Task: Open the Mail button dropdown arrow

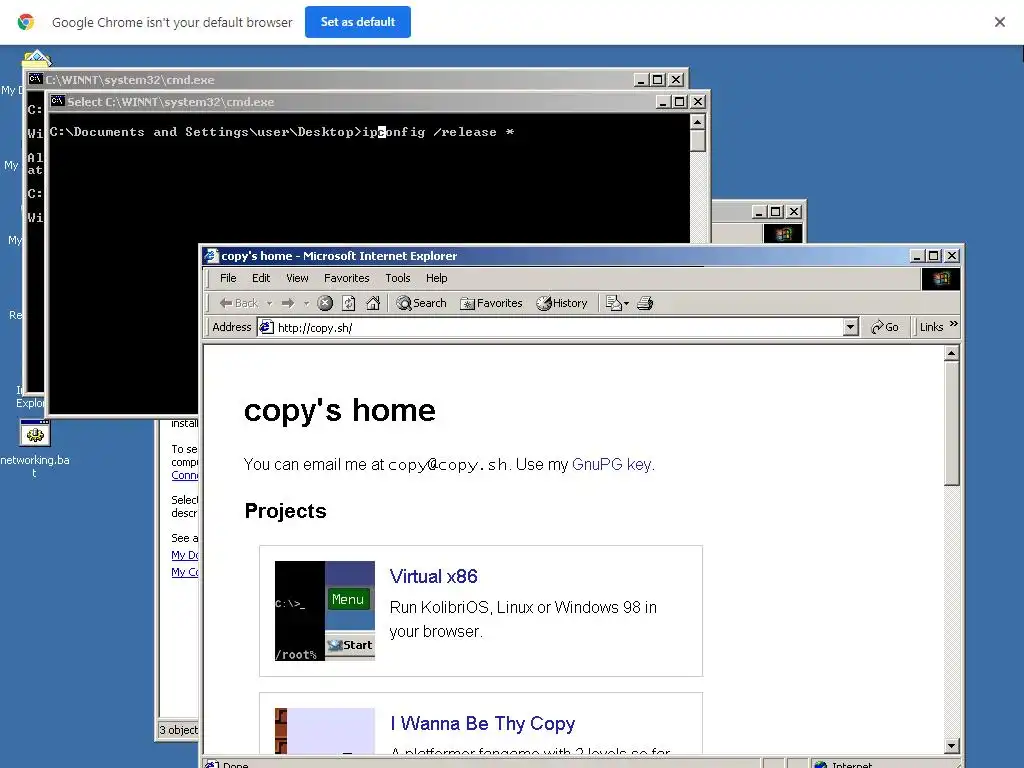Action: click(x=626, y=304)
